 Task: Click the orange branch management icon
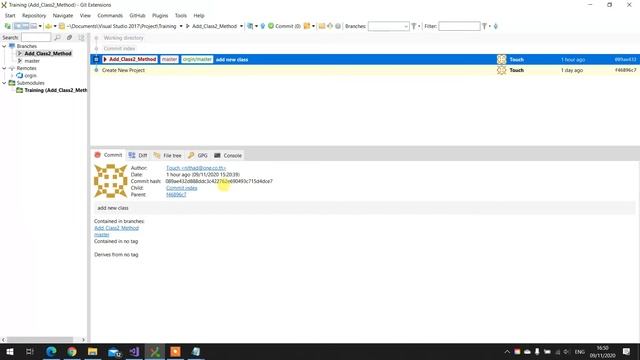click(x=307, y=26)
